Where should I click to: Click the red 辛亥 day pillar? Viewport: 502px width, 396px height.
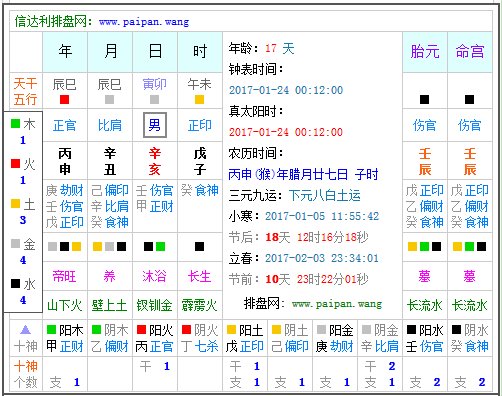coord(155,161)
